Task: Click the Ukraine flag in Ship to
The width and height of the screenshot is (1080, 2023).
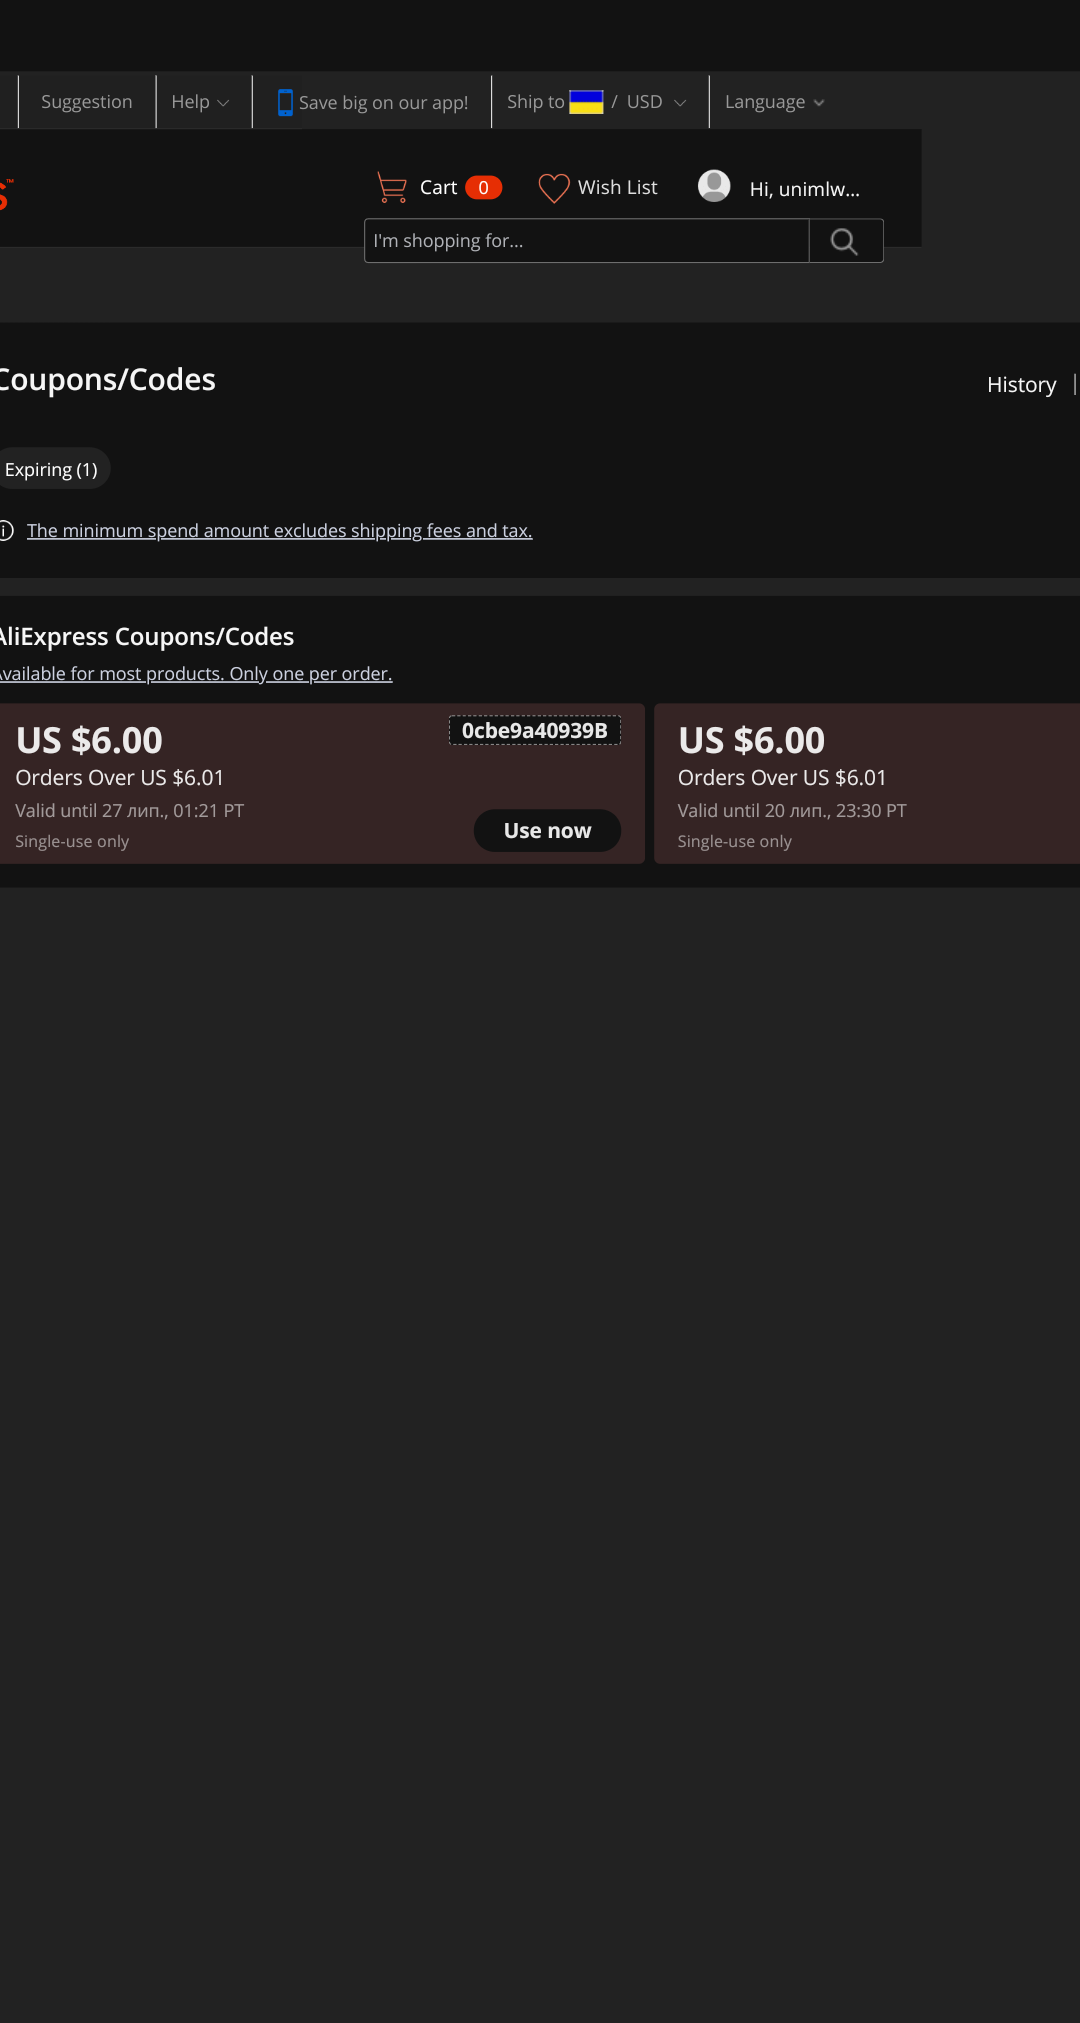Action: (586, 102)
